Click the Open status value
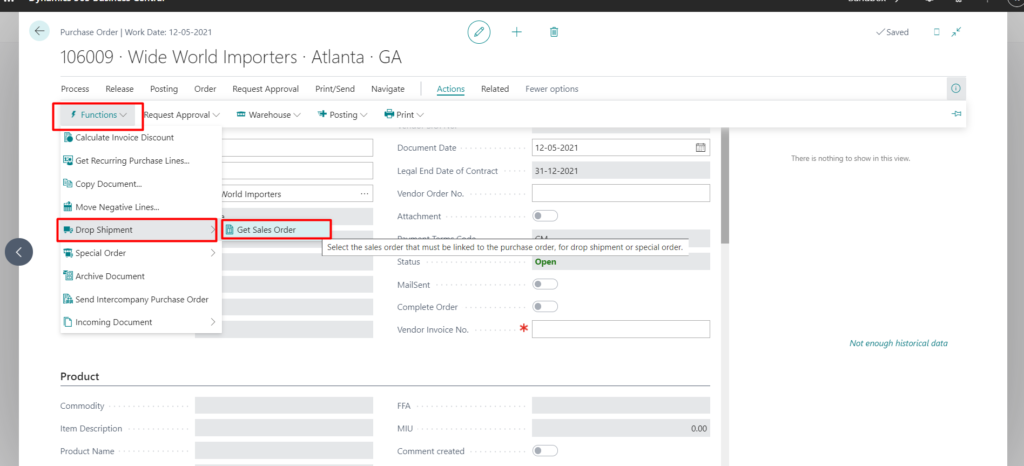Viewport: 1024px width, 466px height. 545,262
